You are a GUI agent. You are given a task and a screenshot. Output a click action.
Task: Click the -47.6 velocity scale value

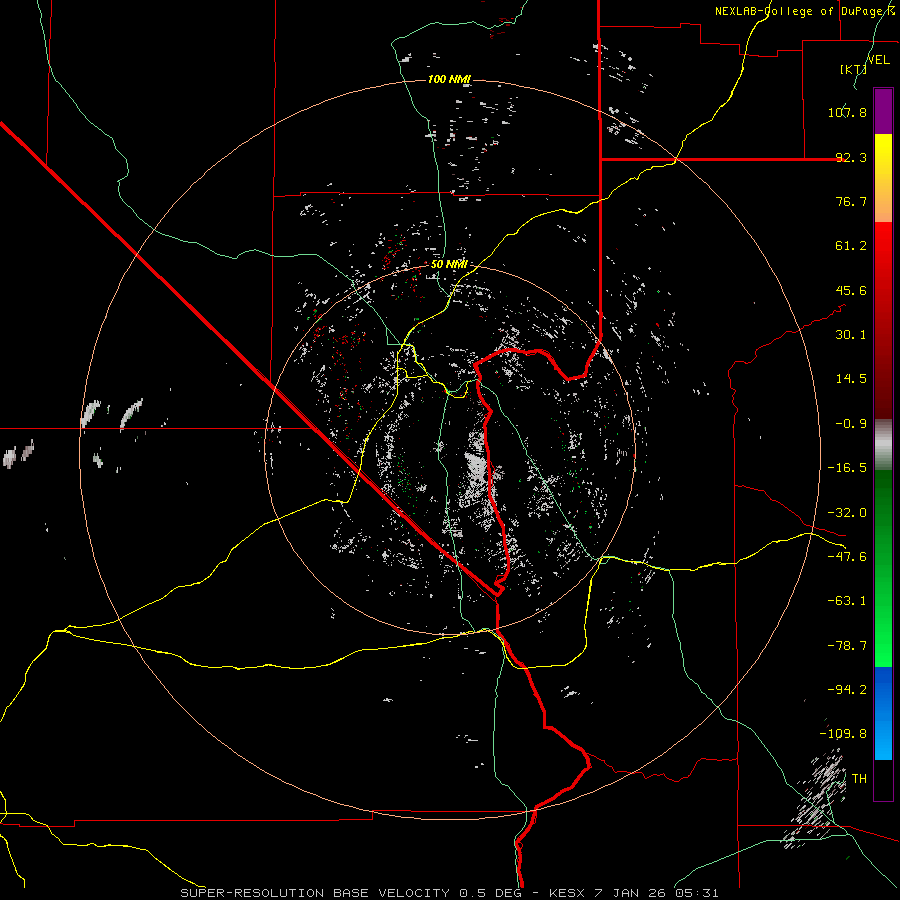point(847,557)
